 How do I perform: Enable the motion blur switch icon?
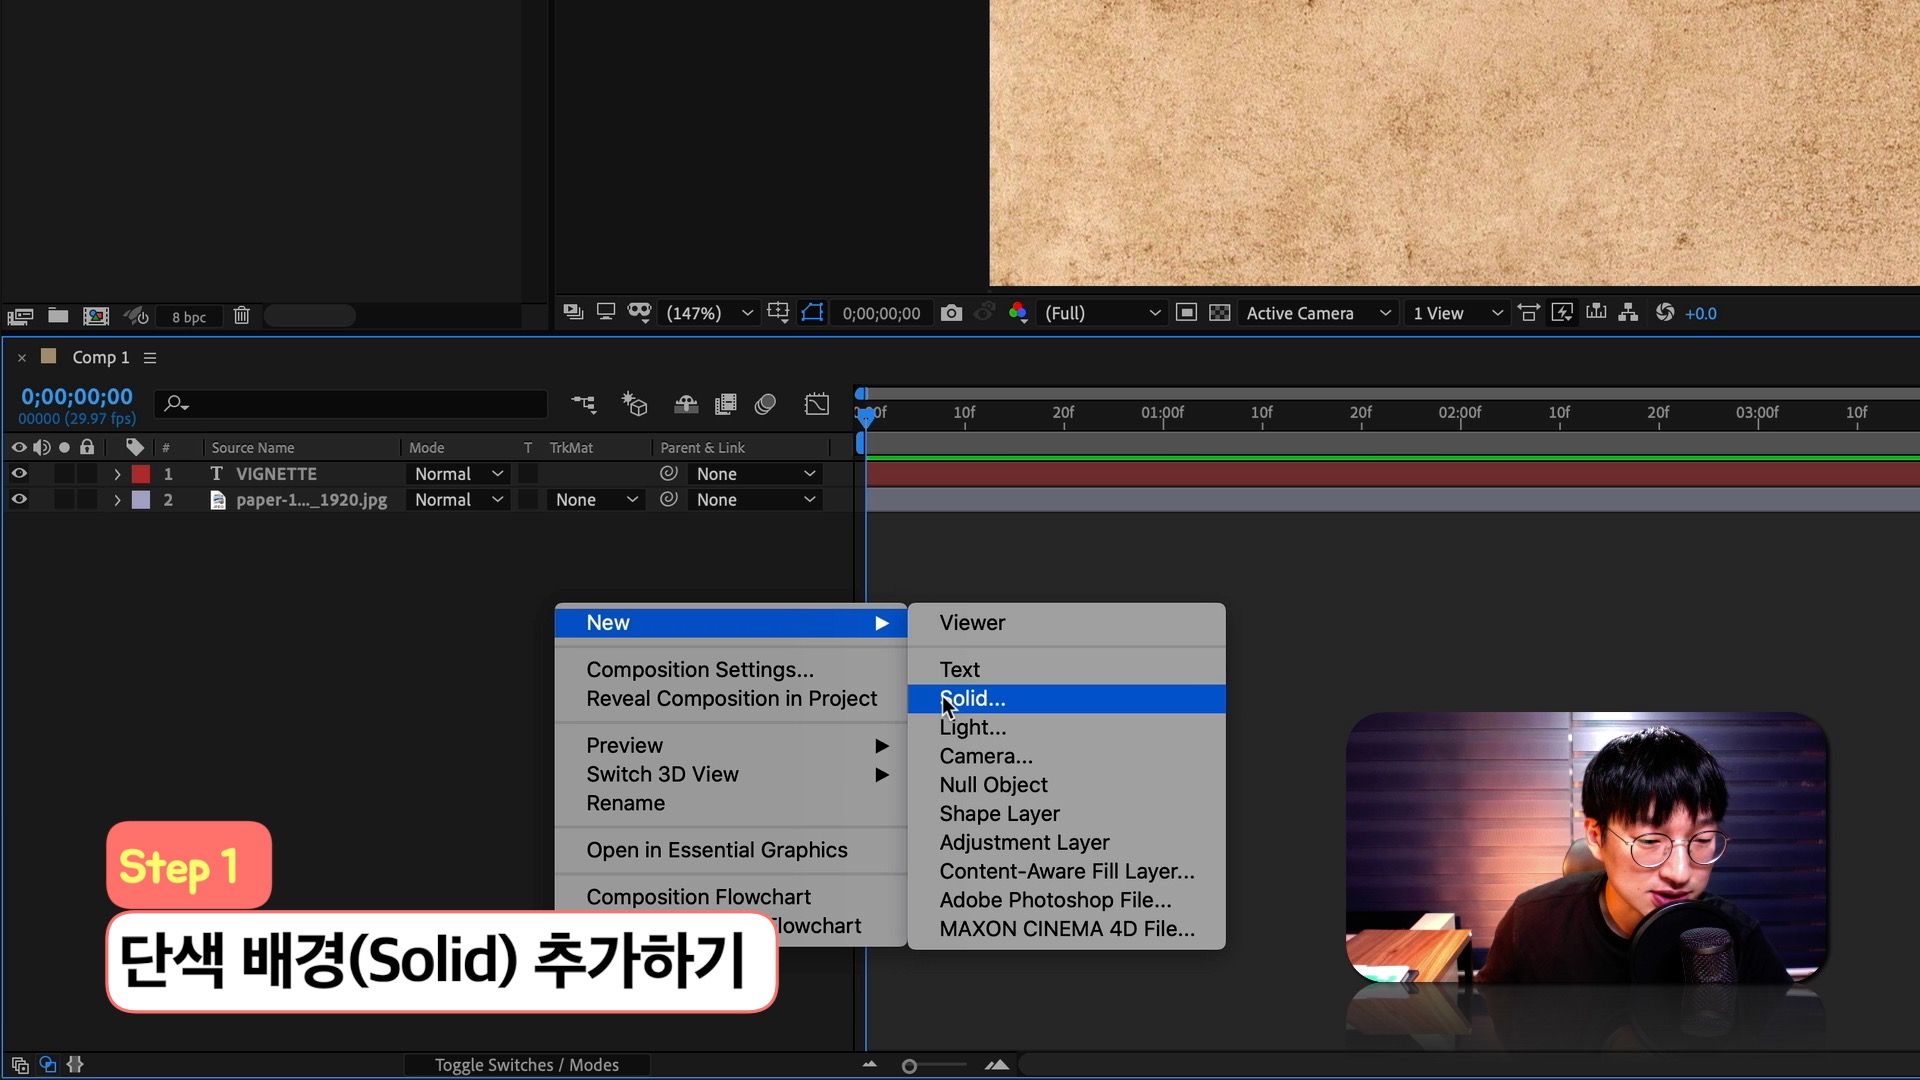tap(765, 404)
